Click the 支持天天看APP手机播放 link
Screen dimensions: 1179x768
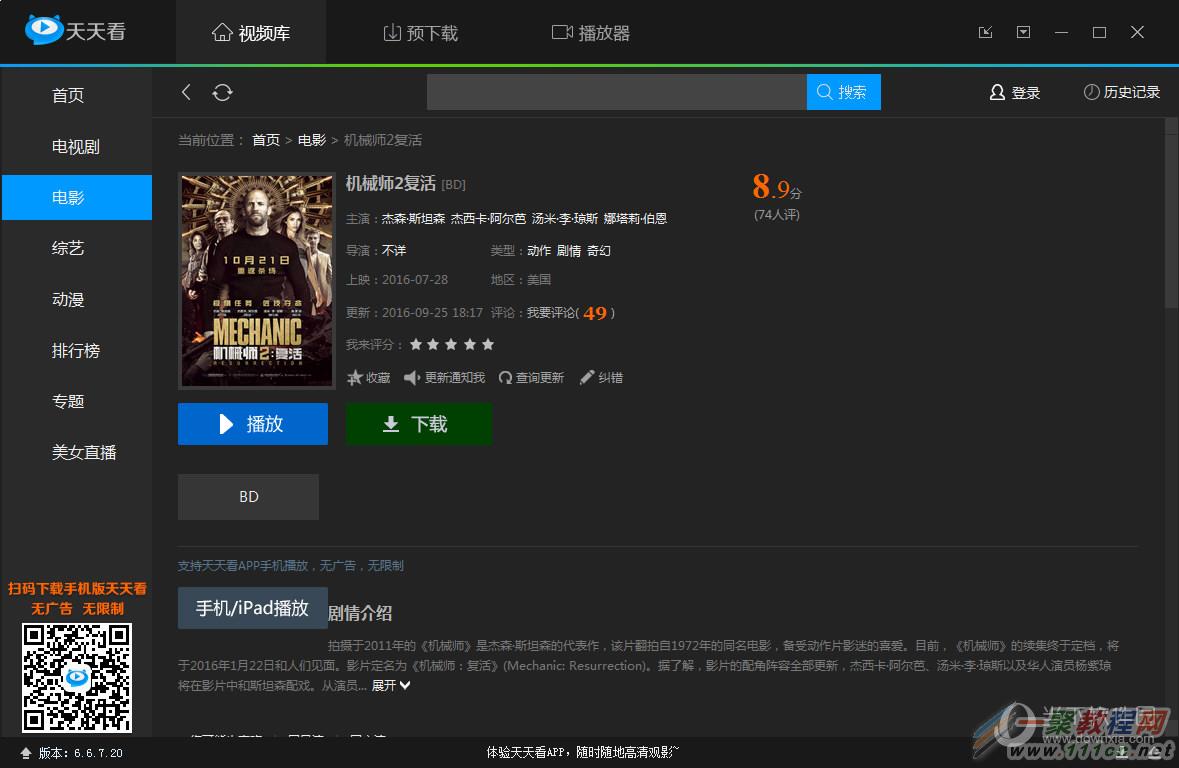click(291, 566)
